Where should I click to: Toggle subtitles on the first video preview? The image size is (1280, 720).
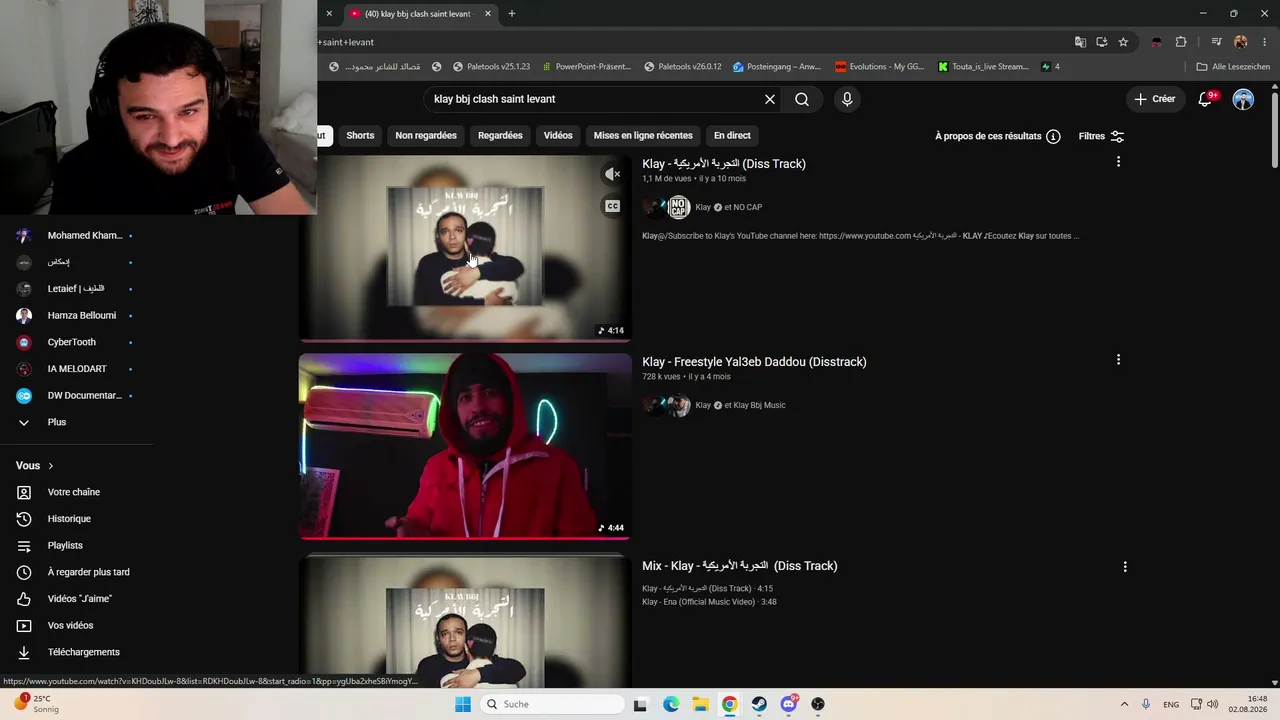(x=613, y=206)
